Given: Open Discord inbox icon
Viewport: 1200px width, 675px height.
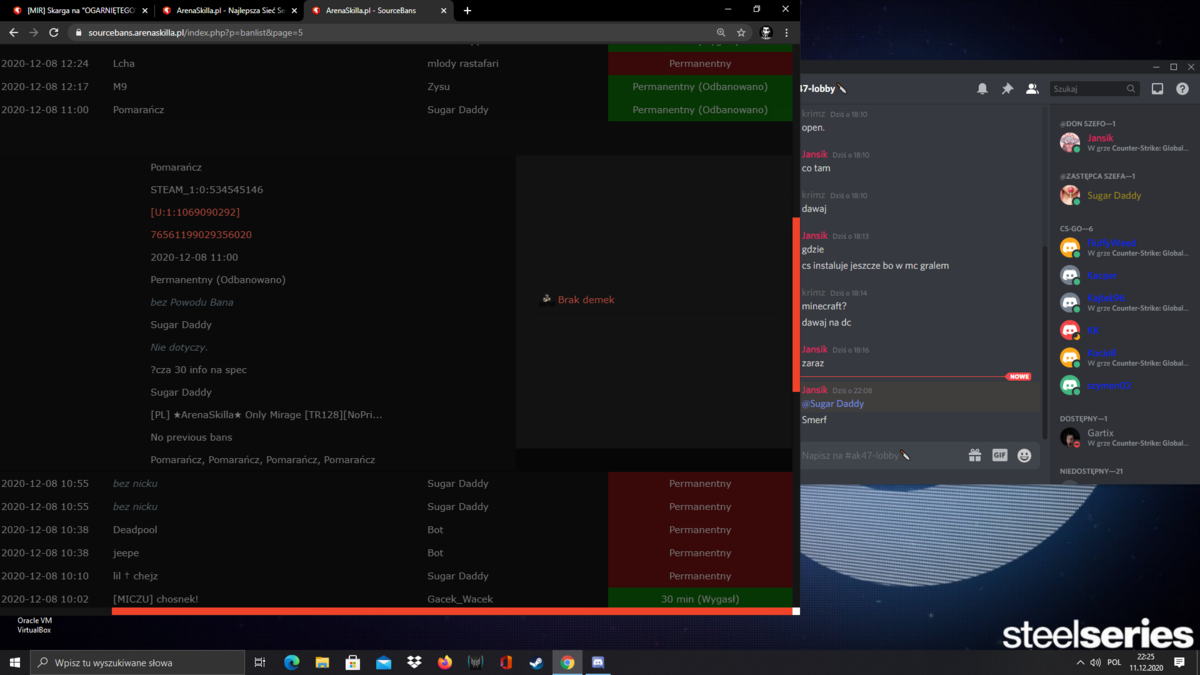Looking at the screenshot, I should 1157,89.
